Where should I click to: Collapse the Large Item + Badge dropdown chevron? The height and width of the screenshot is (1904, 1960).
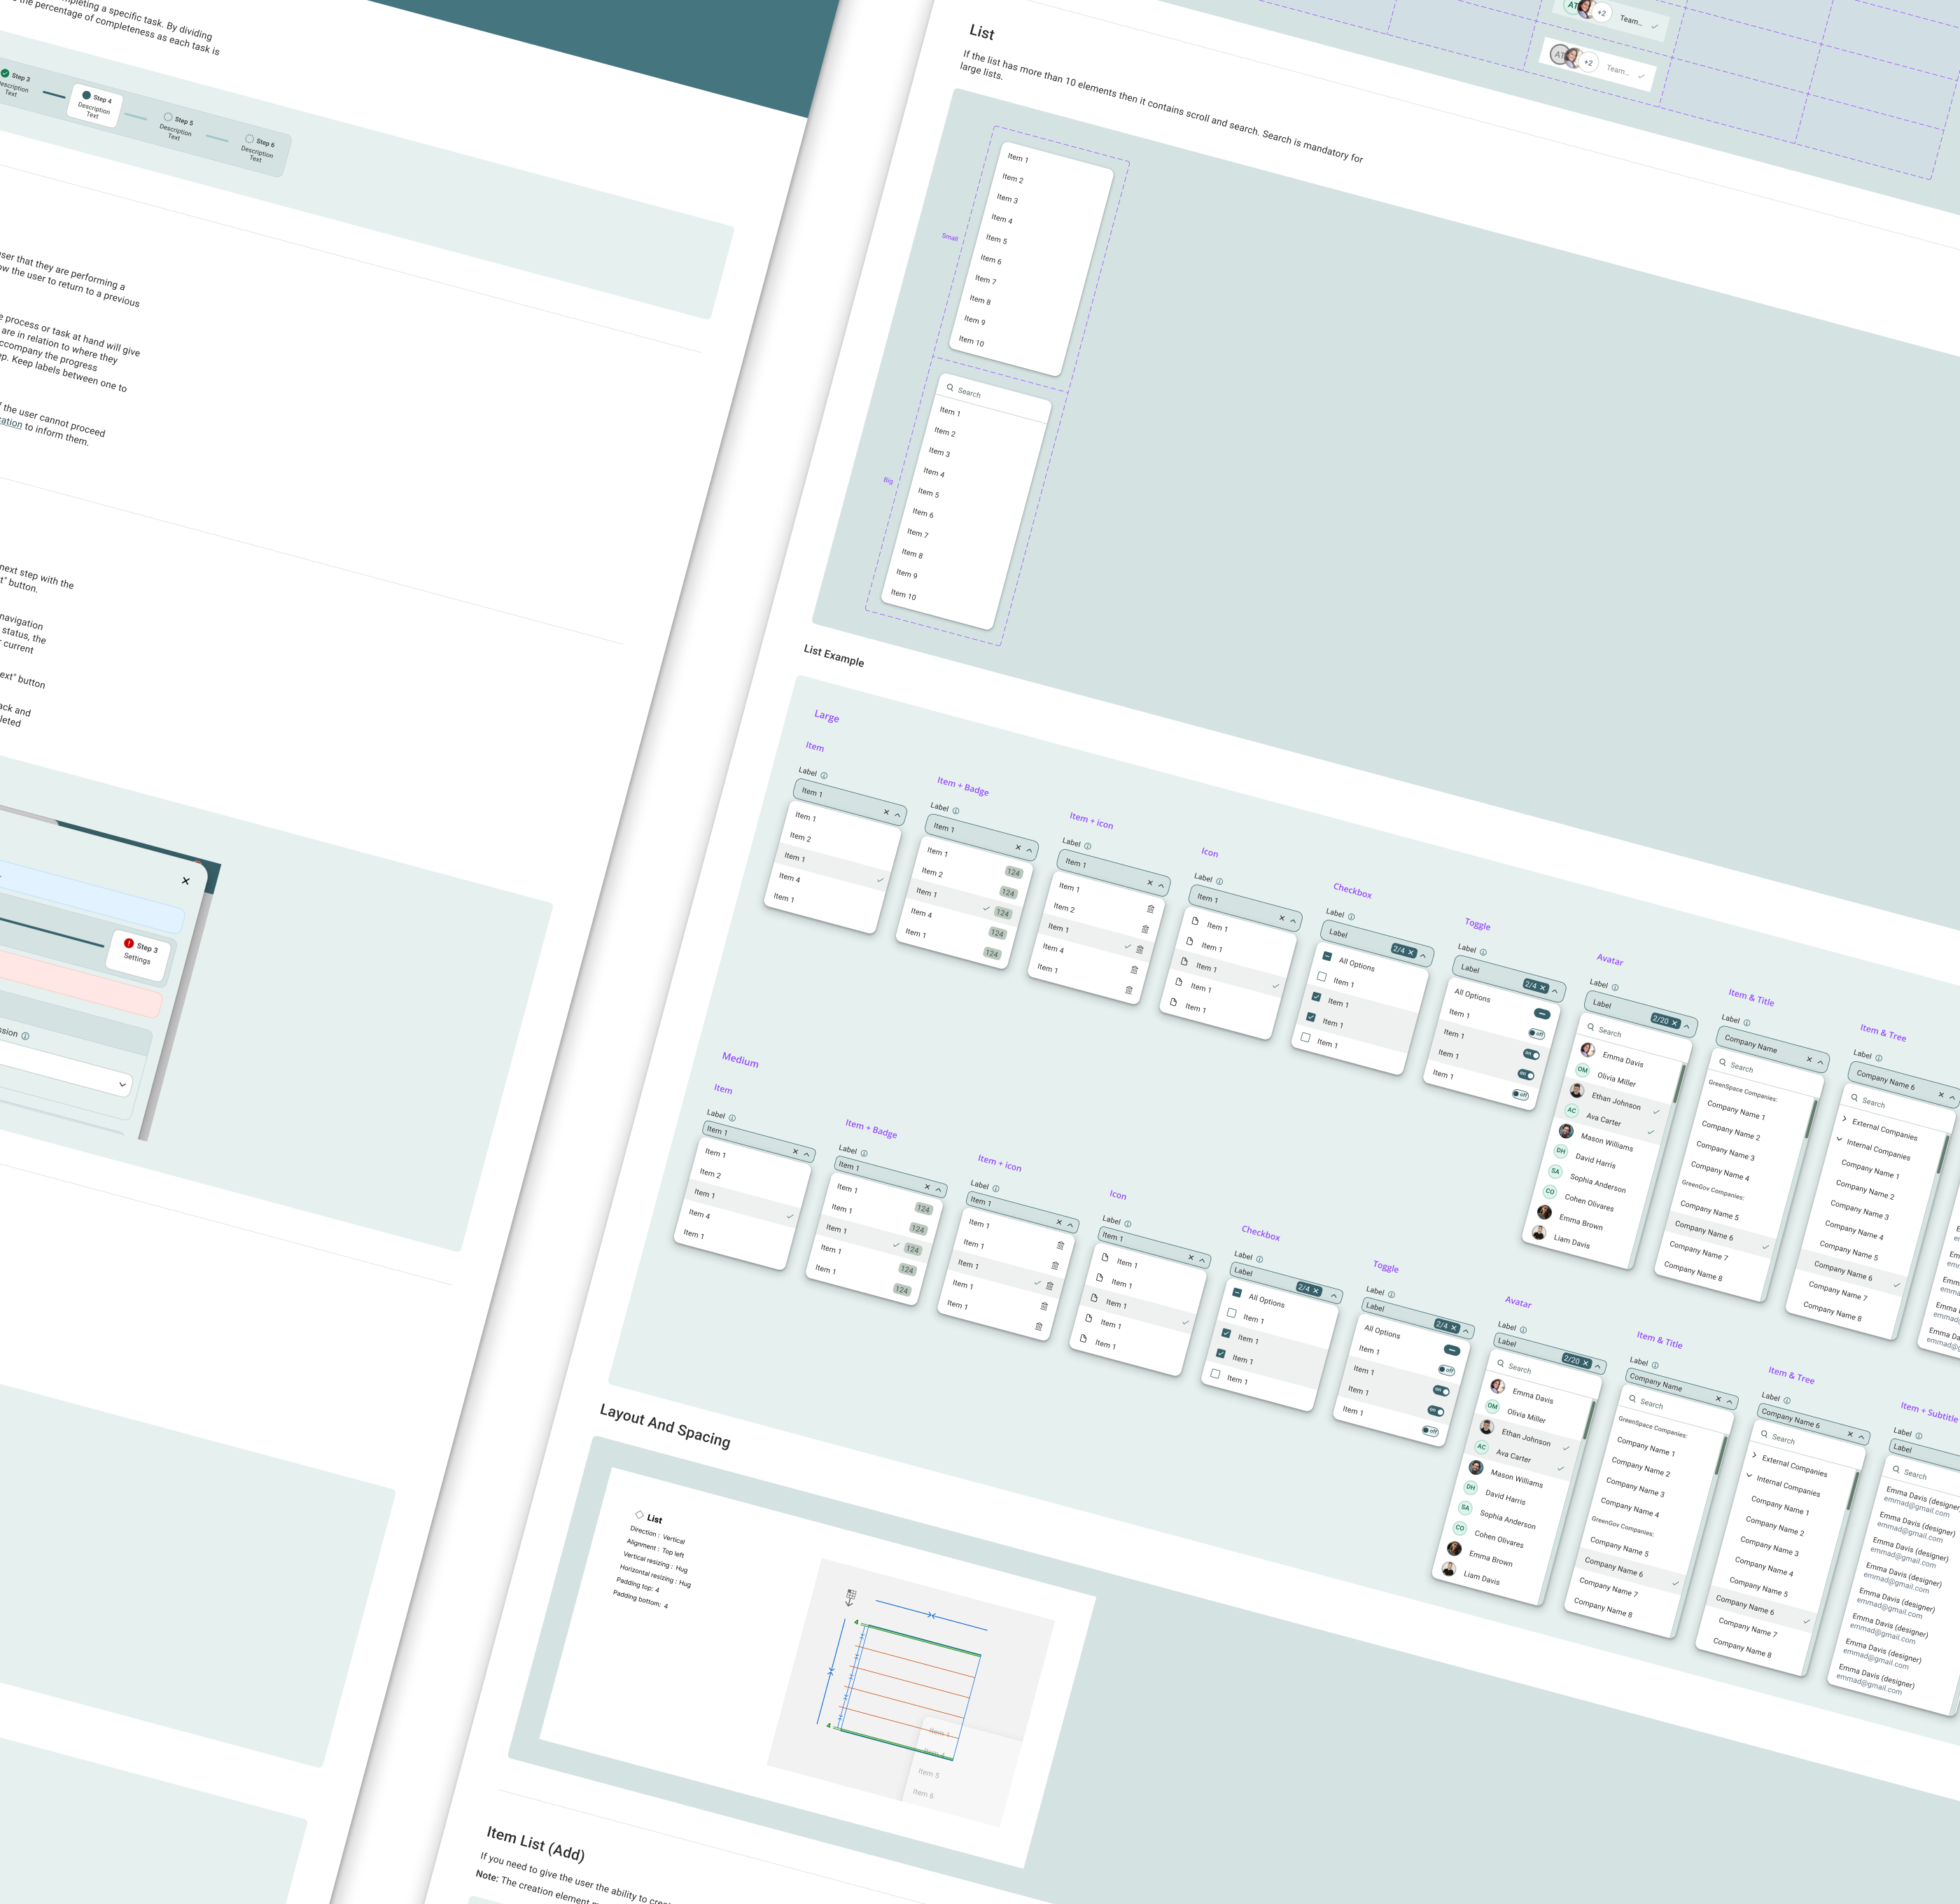[1029, 851]
